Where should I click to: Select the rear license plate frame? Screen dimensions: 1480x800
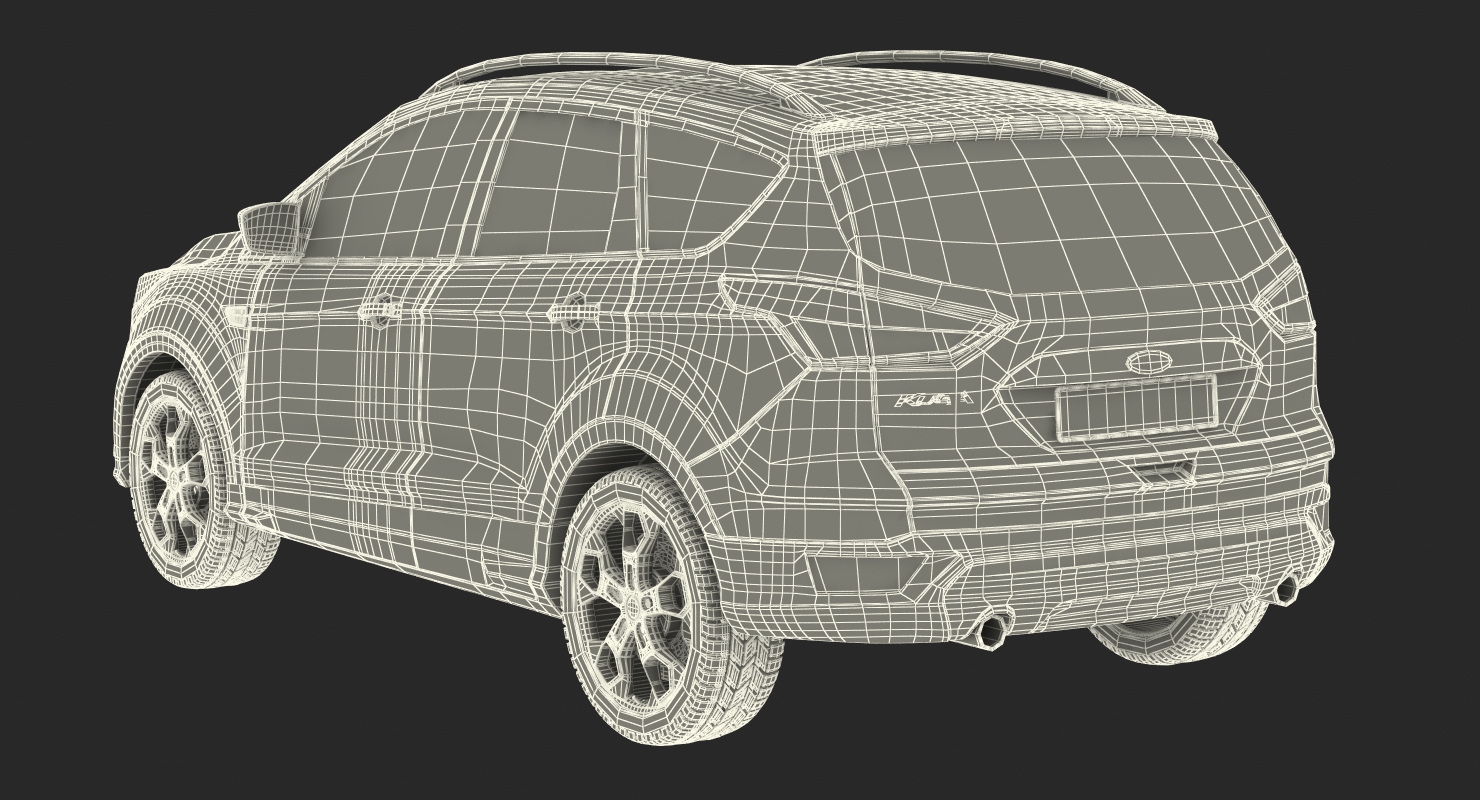1135,407
